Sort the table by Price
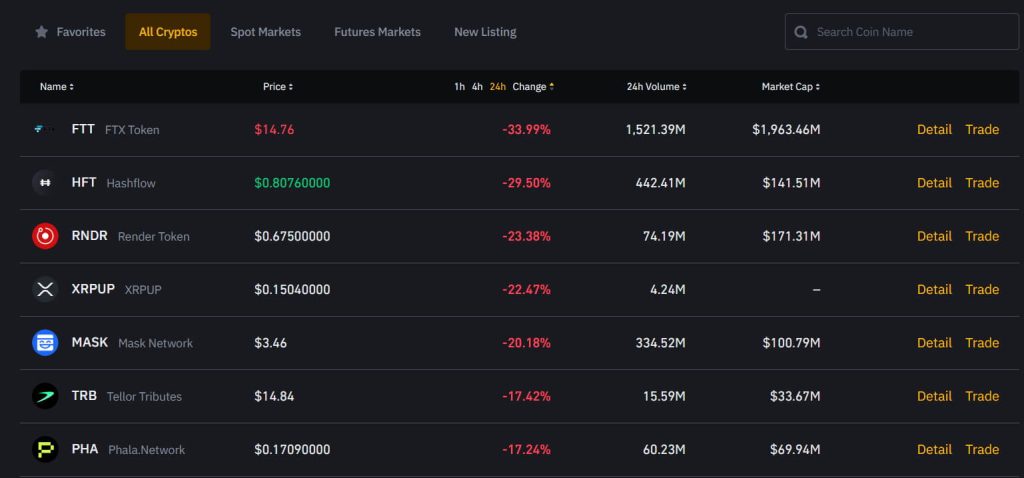1024x478 pixels. pos(278,87)
